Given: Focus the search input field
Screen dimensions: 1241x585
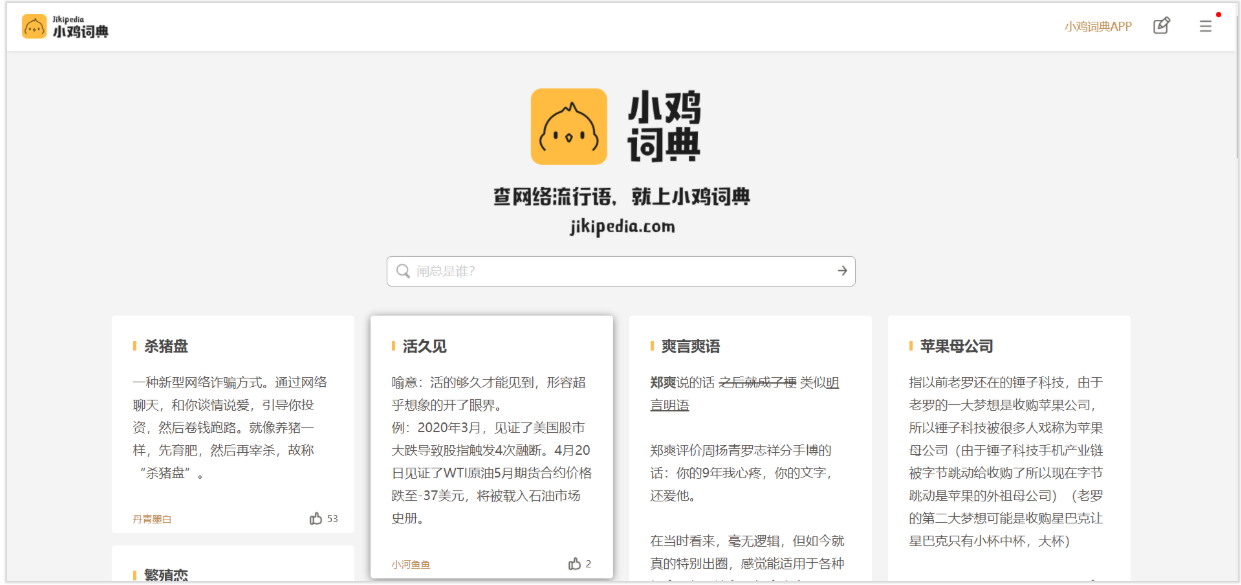Looking at the screenshot, I should coord(620,271).
